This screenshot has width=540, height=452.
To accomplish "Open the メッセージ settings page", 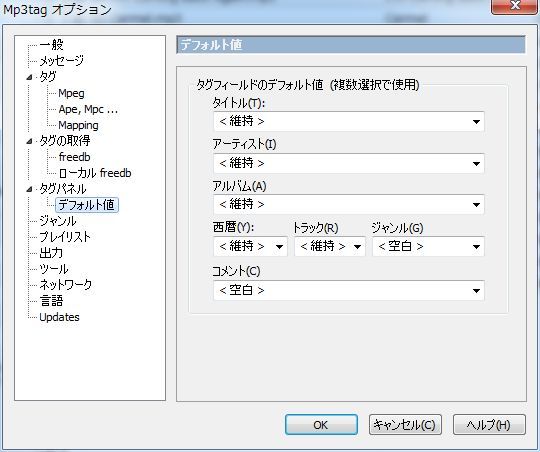I will (61, 61).
